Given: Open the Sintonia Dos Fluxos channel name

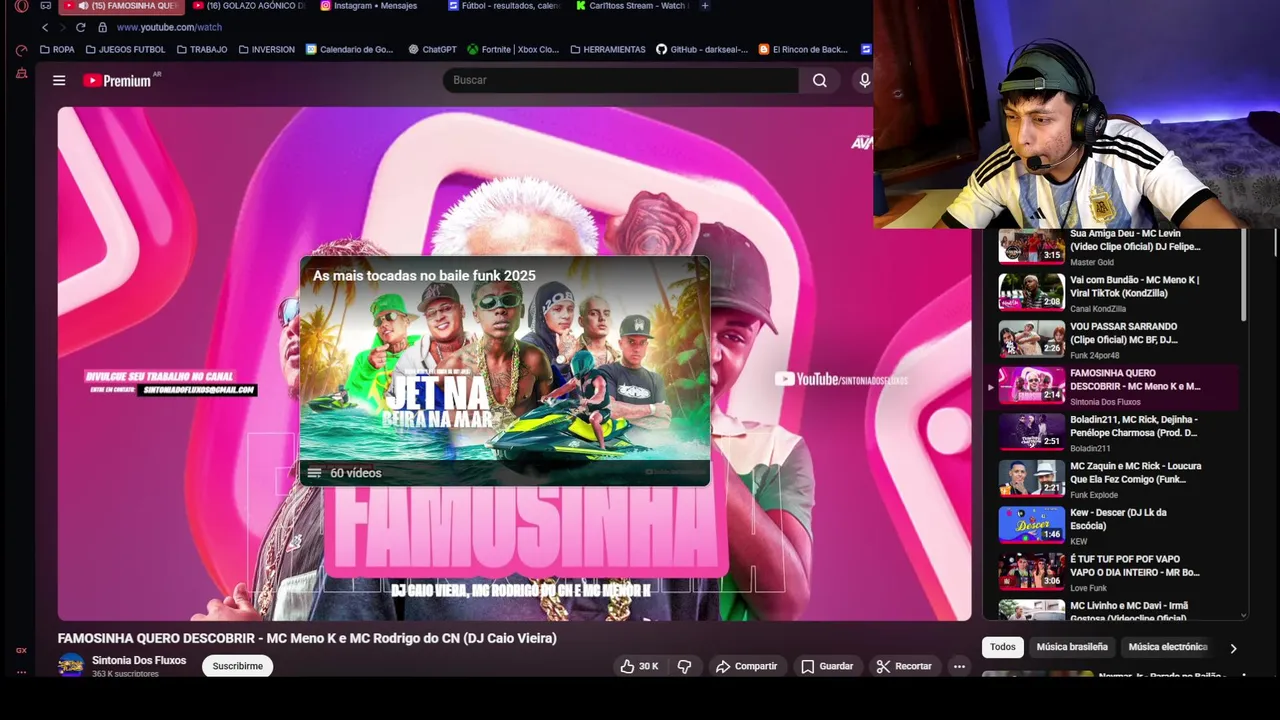Looking at the screenshot, I should pos(139,660).
